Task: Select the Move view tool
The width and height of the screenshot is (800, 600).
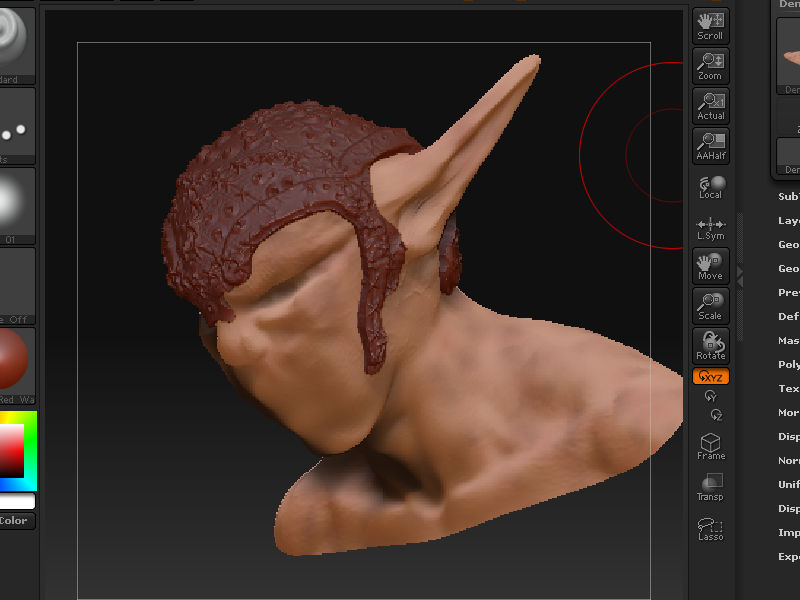Action: coord(710,266)
